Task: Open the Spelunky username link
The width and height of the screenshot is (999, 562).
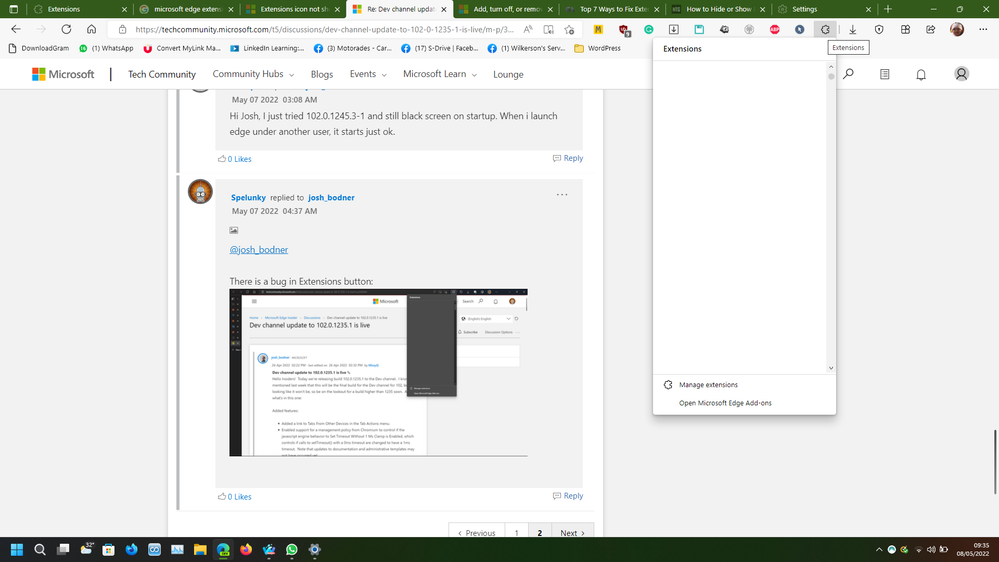Action: pyautogui.click(x=248, y=198)
